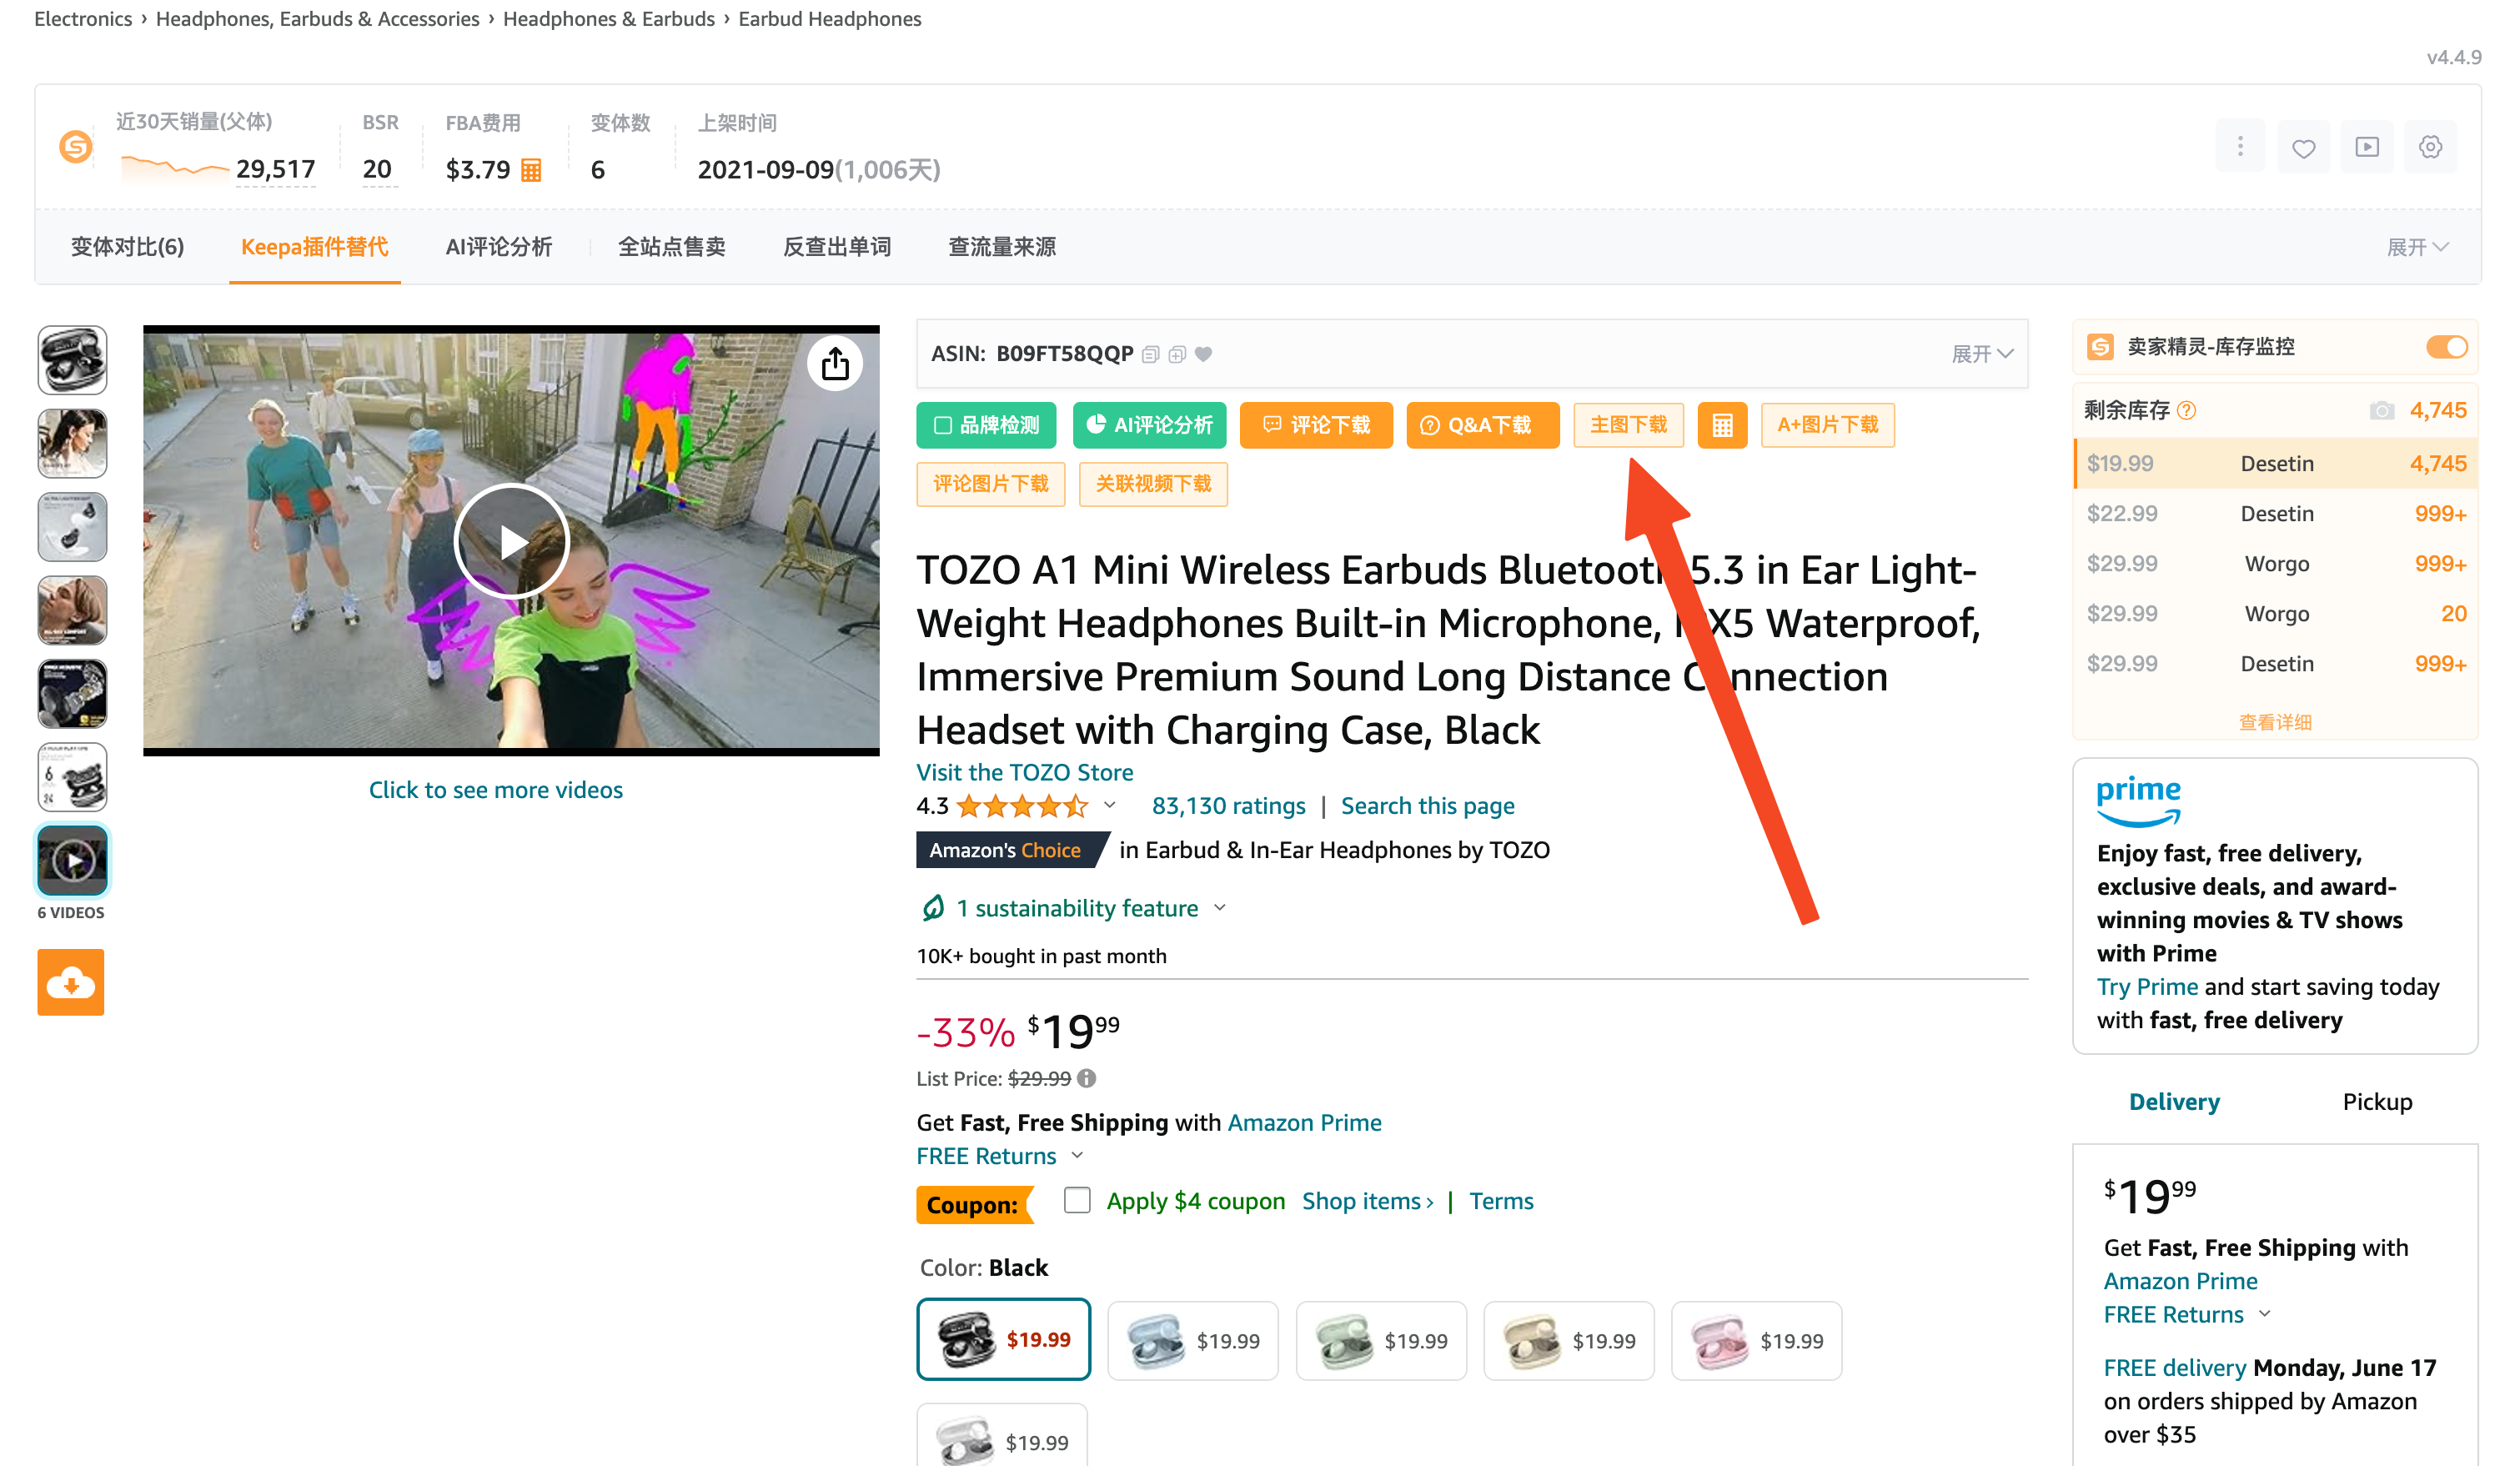The height and width of the screenshot is (1466, 2520).
Task: Click the heart favorite icon in the top toolbar
Action: 2303,147
